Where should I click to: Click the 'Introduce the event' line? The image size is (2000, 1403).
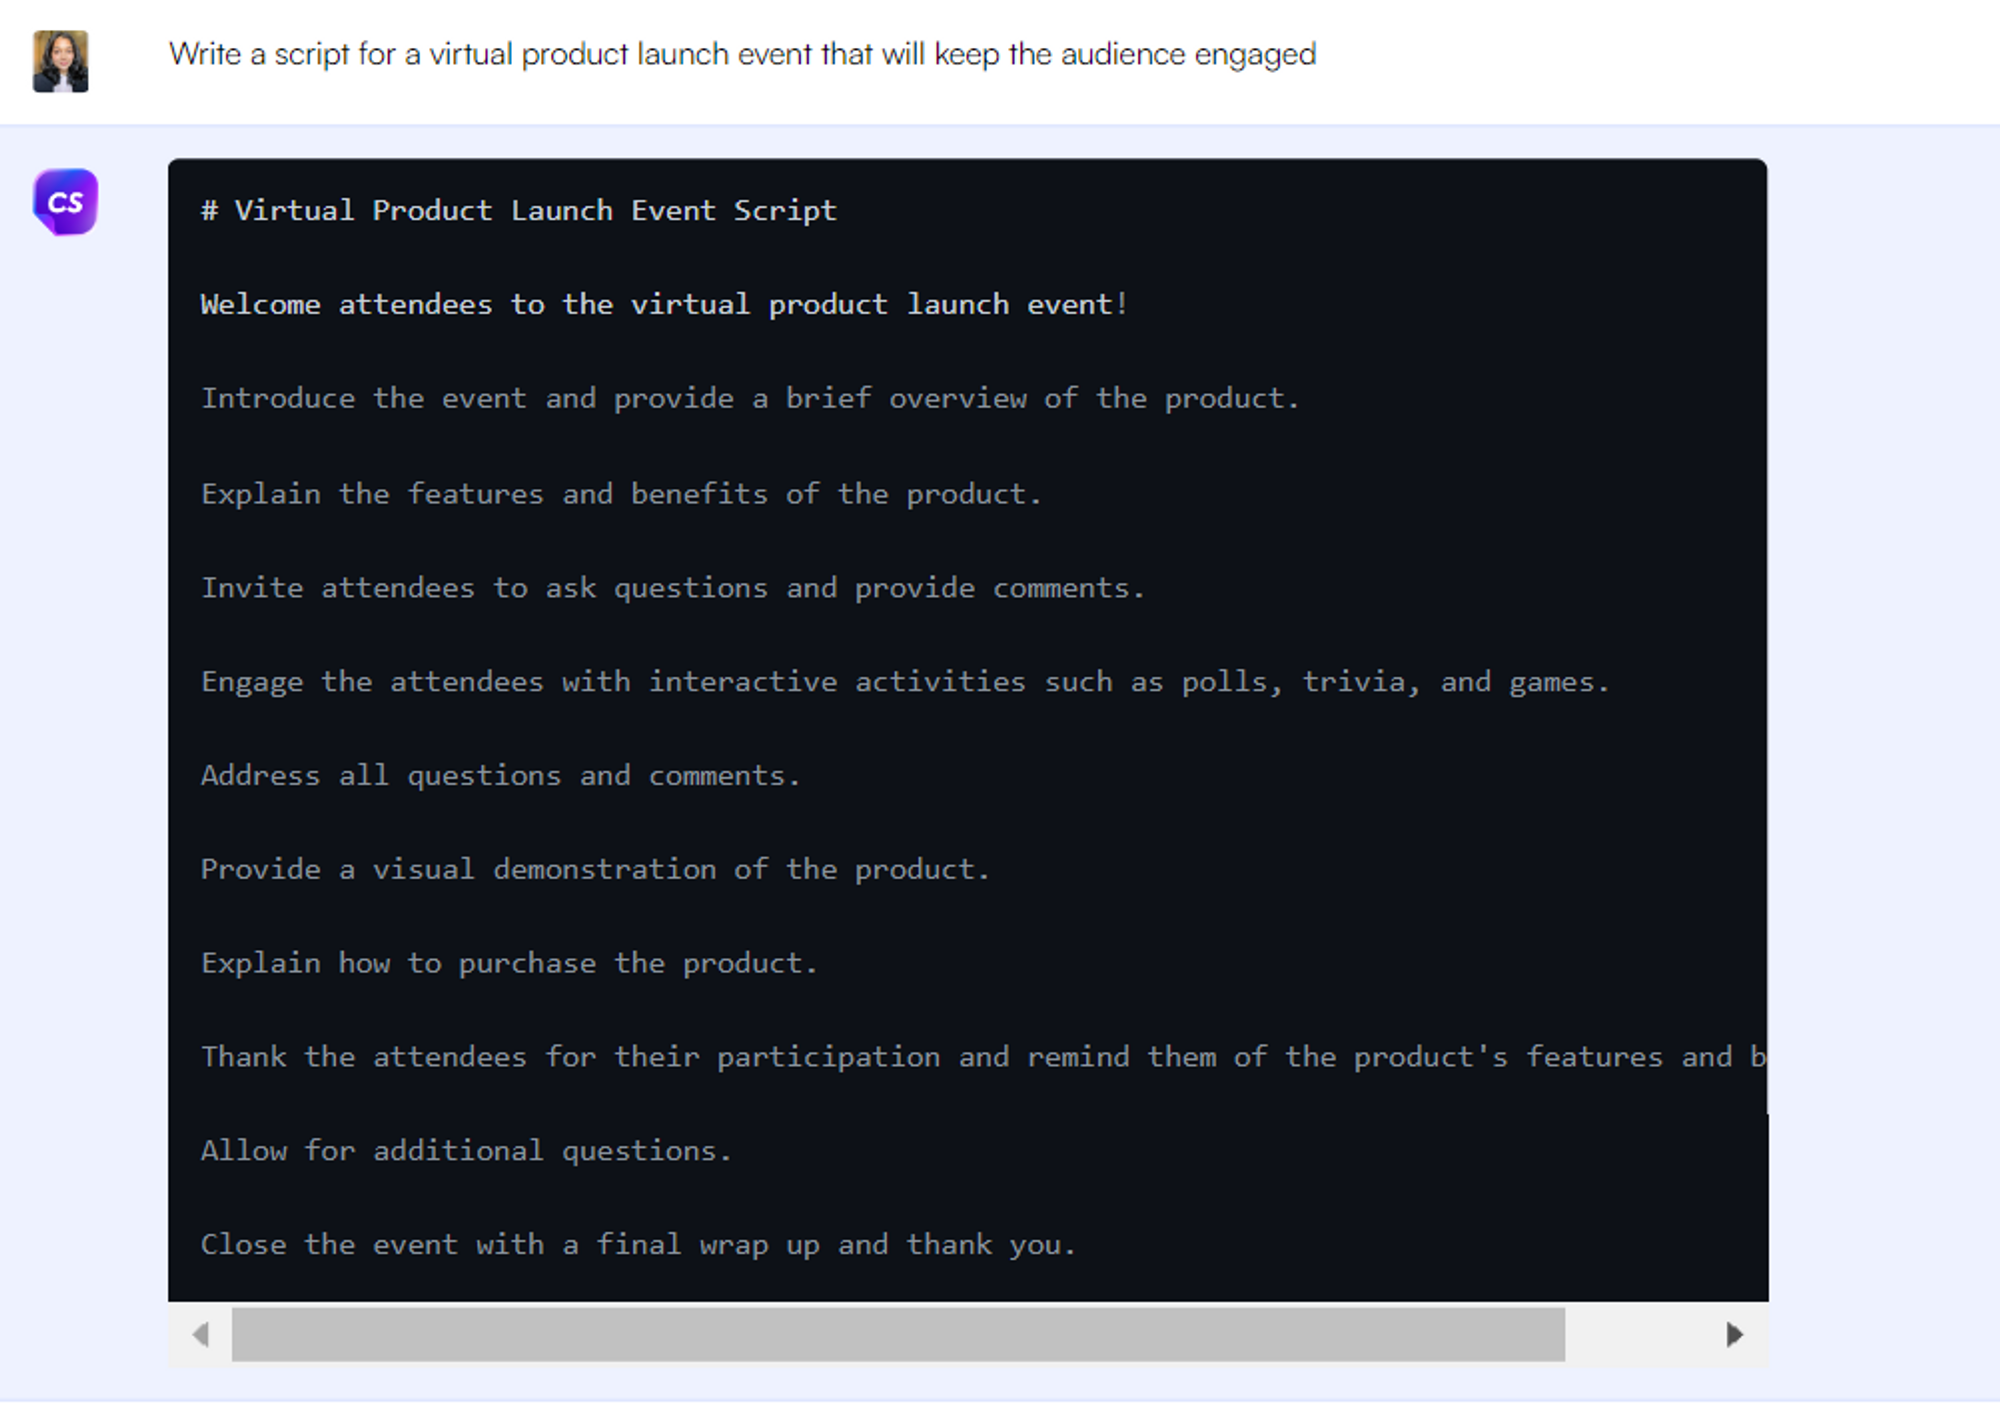[x=749, y=398]
